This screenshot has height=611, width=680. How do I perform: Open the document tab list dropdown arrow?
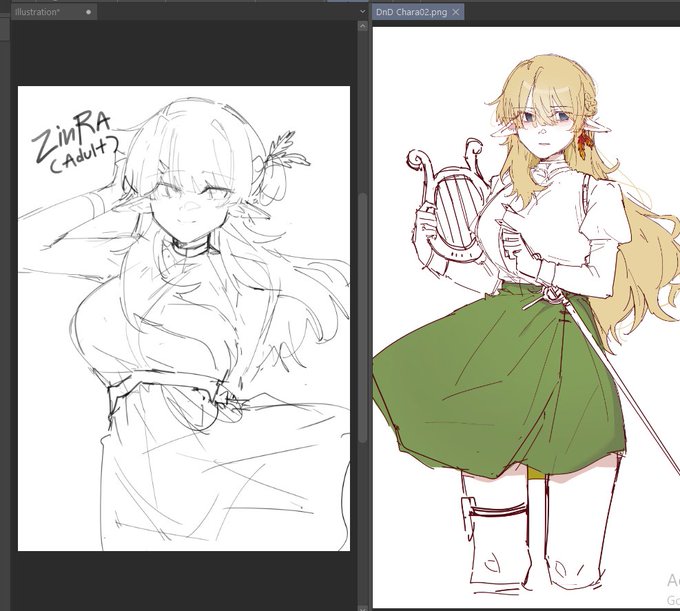pyautogui.click(x=363, y=12)
